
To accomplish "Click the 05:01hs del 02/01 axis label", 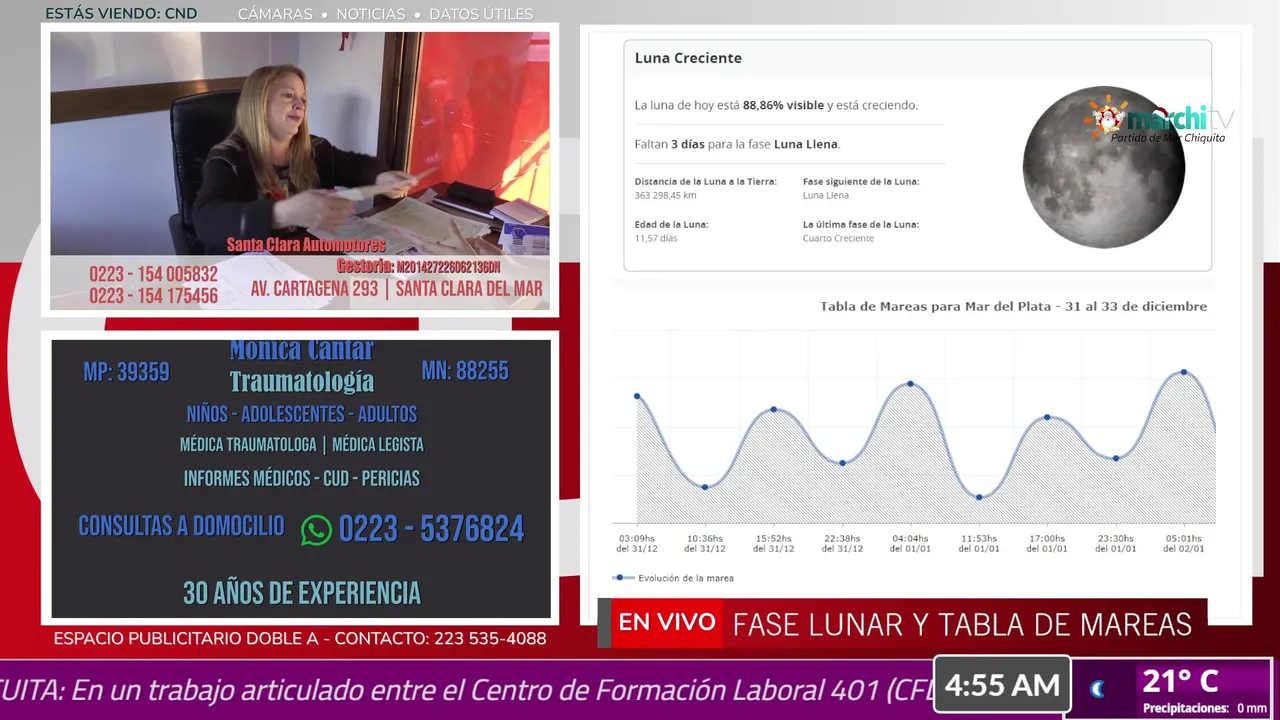I will (1184, 543).
